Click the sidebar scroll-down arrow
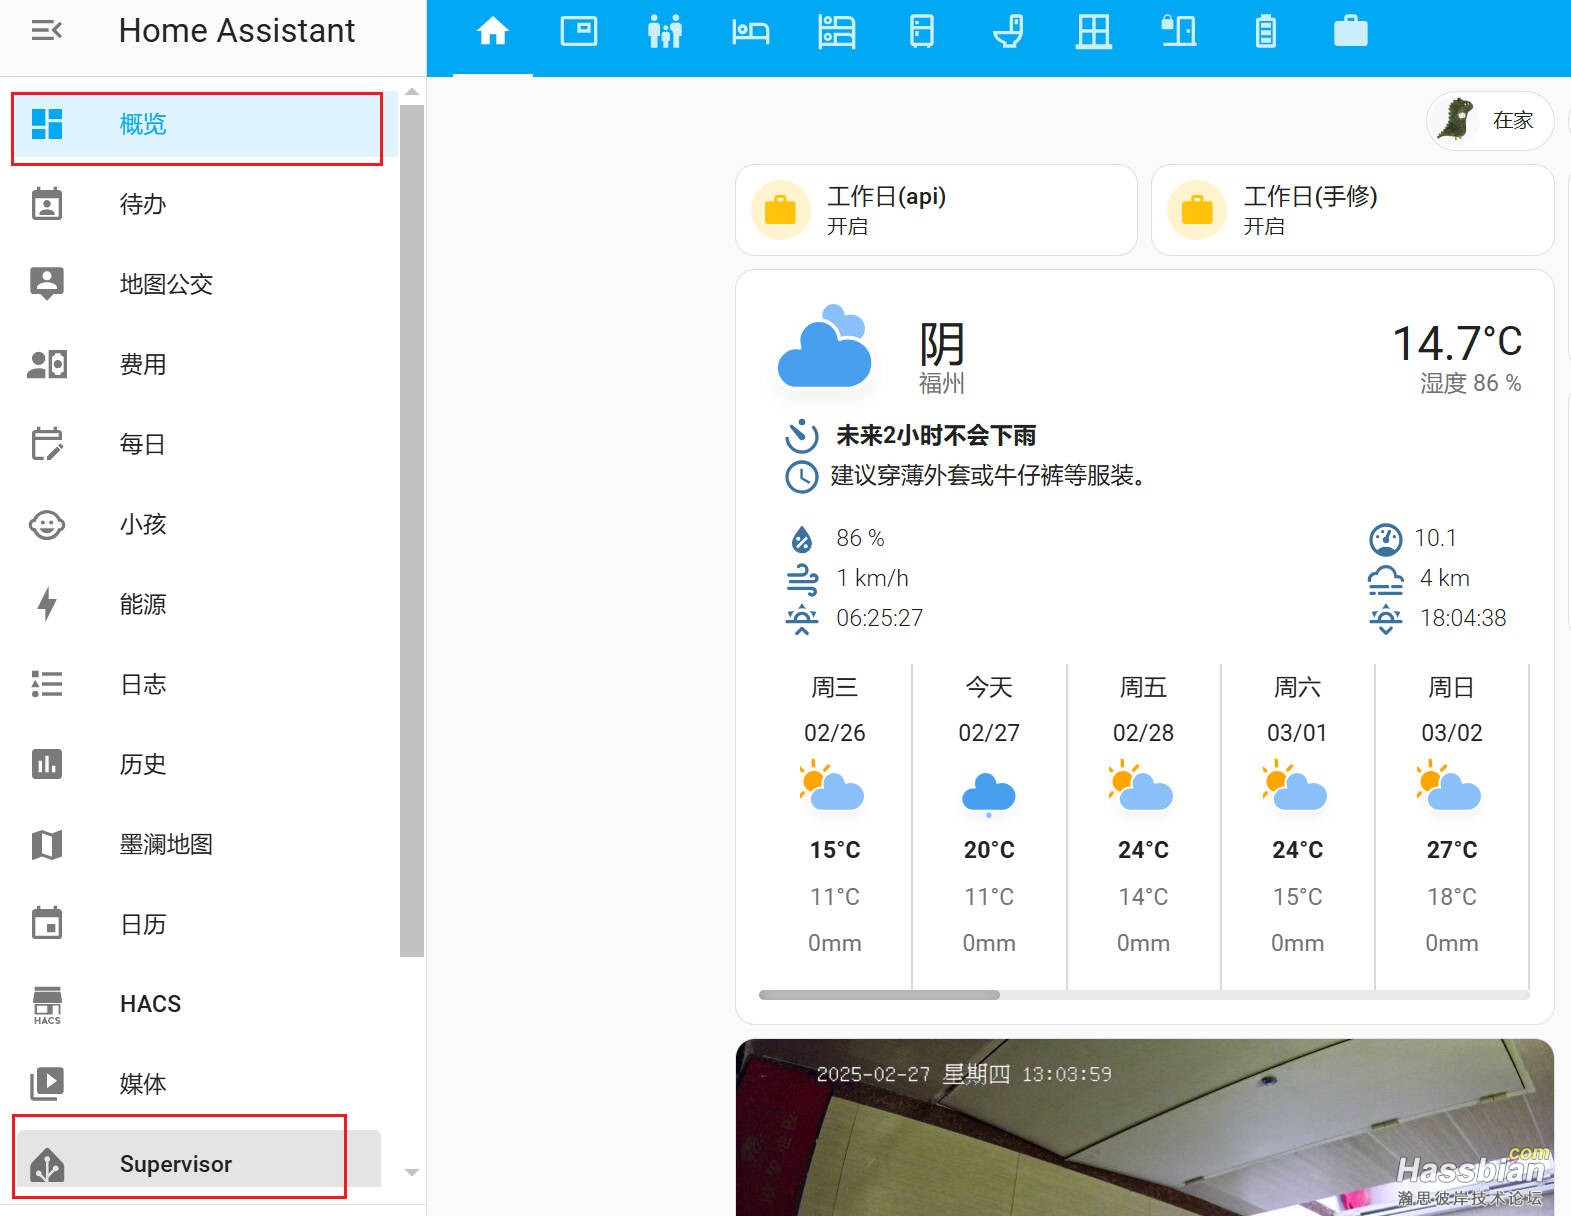This screenshot has height=1216, width=1571. pyautogui.click(x=412, y=1172)
